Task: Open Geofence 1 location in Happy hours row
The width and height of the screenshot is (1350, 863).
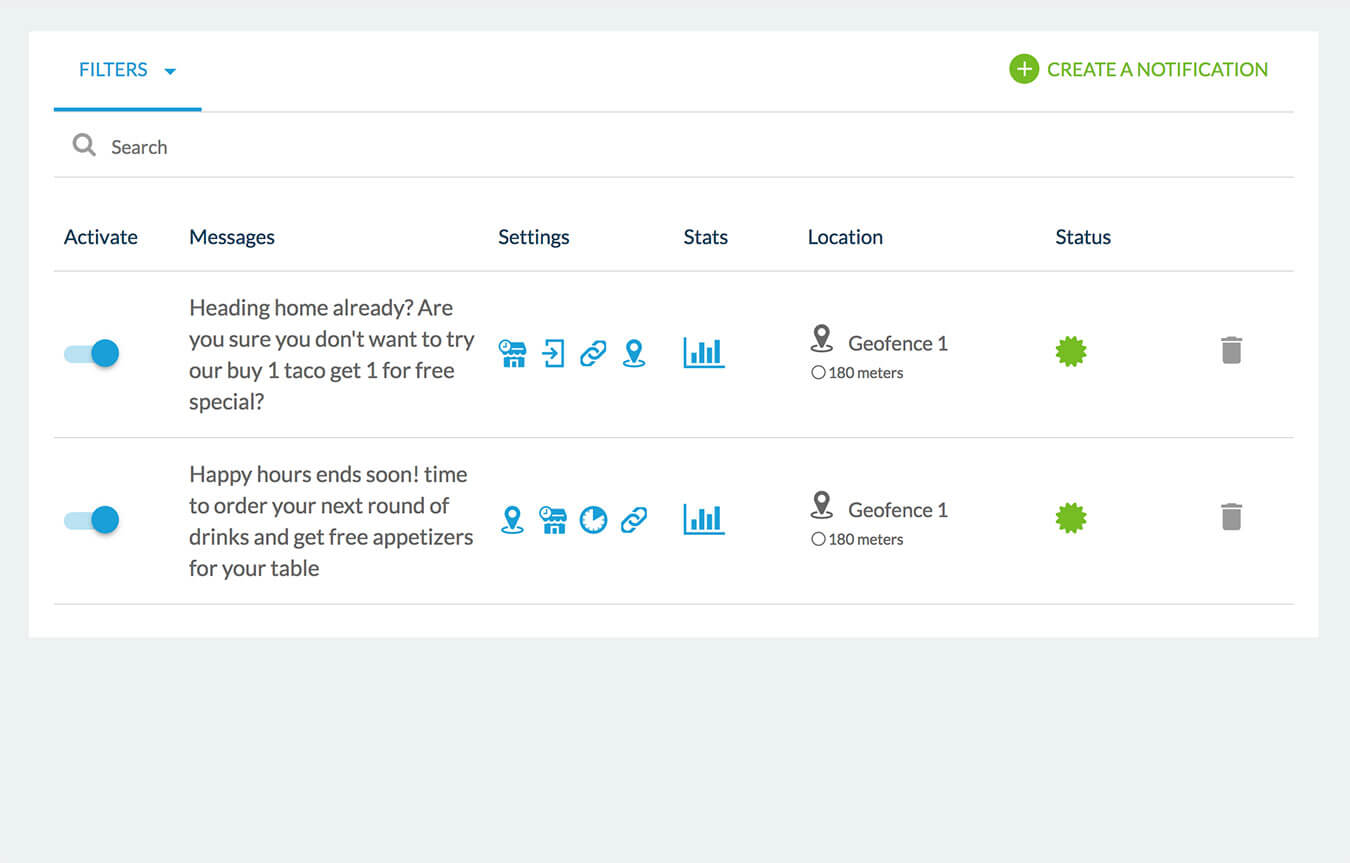Action: click(896, 510)
